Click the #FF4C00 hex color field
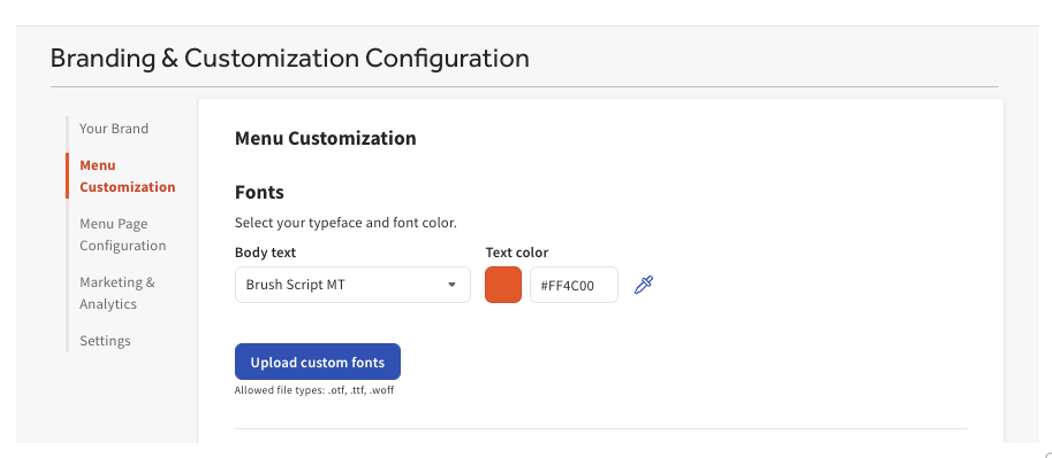 click(x=573, y=285)
